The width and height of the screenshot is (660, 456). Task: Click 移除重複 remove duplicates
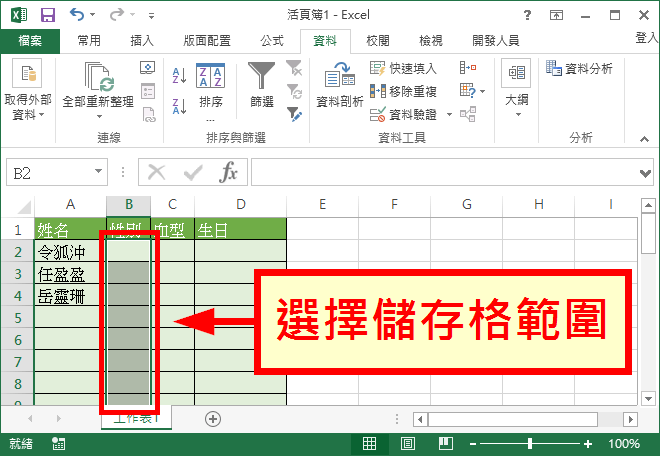click(x=403, y=91)
